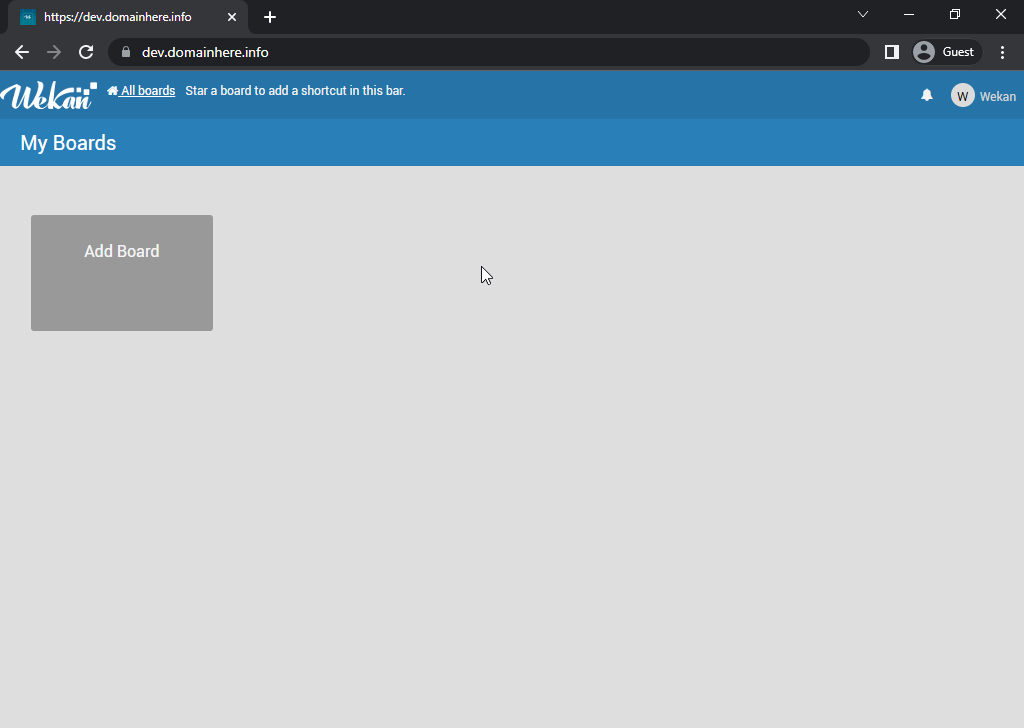Click the 'Star a board' hint text
Image resolution: width=1024 pixels, height=728 pixels.
(x=295, y=91)
